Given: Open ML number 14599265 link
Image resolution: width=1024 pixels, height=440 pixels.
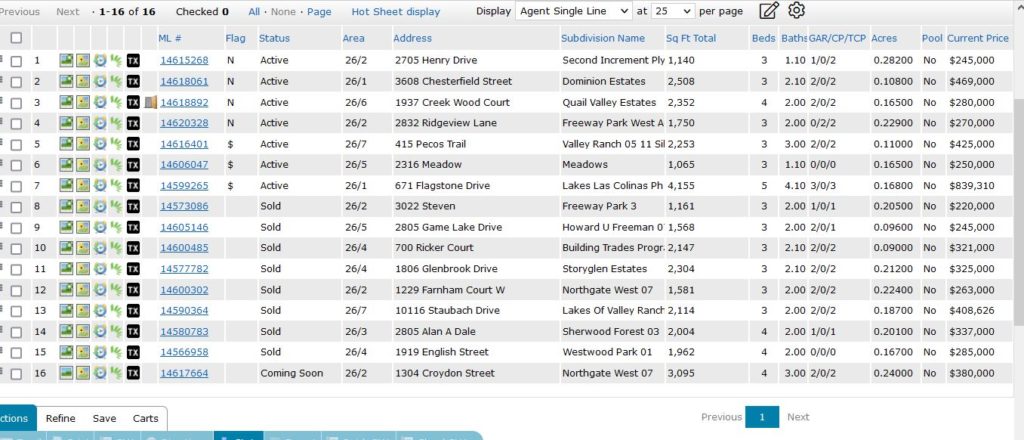Looking at the screenshot, I should click(184, 185).
